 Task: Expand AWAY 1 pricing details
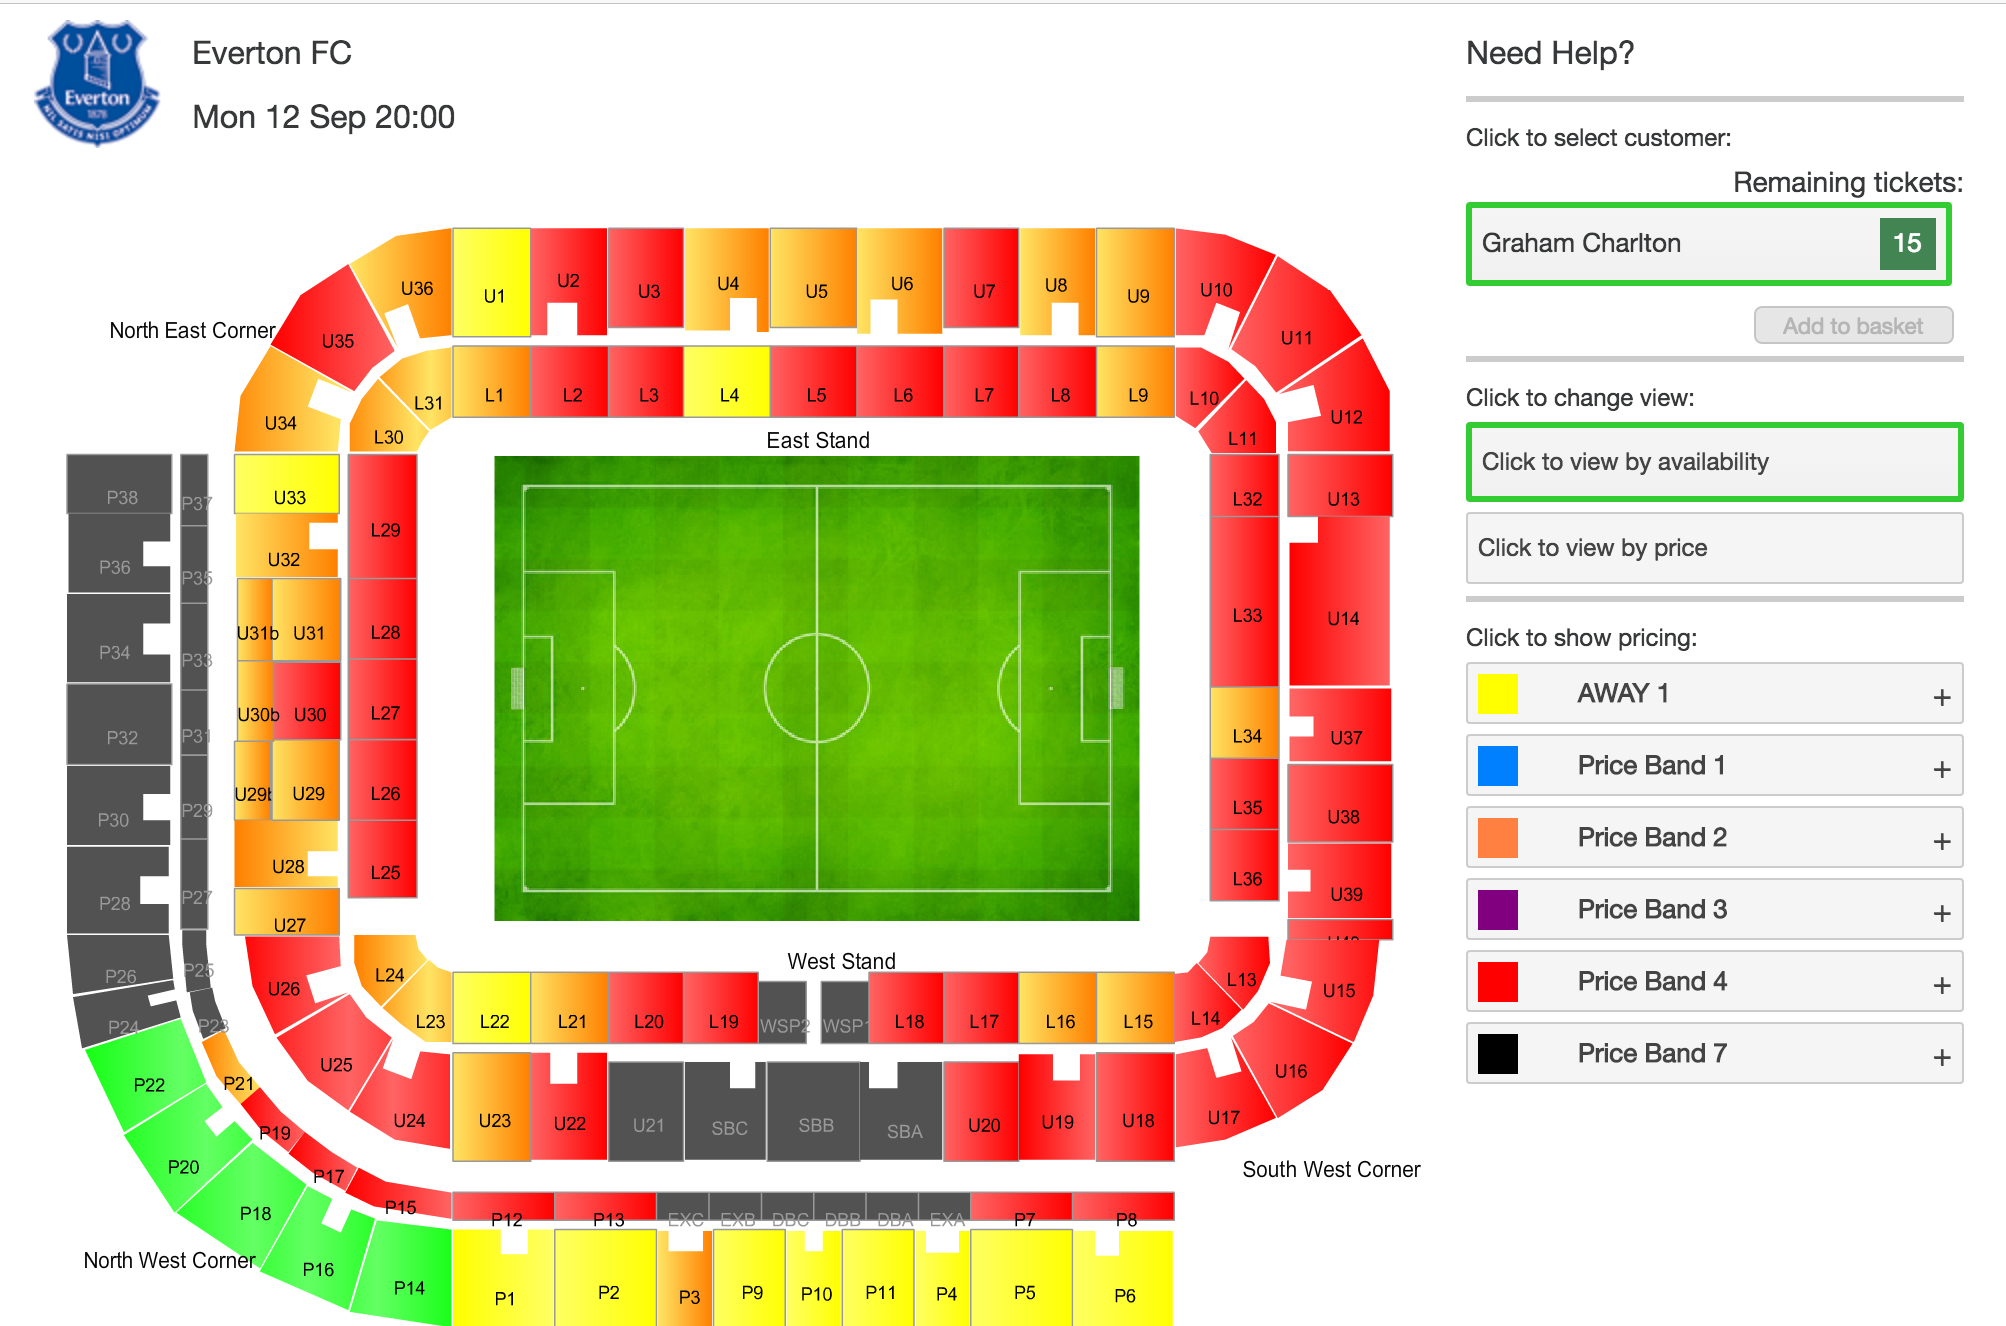[x=1941, y=696]
